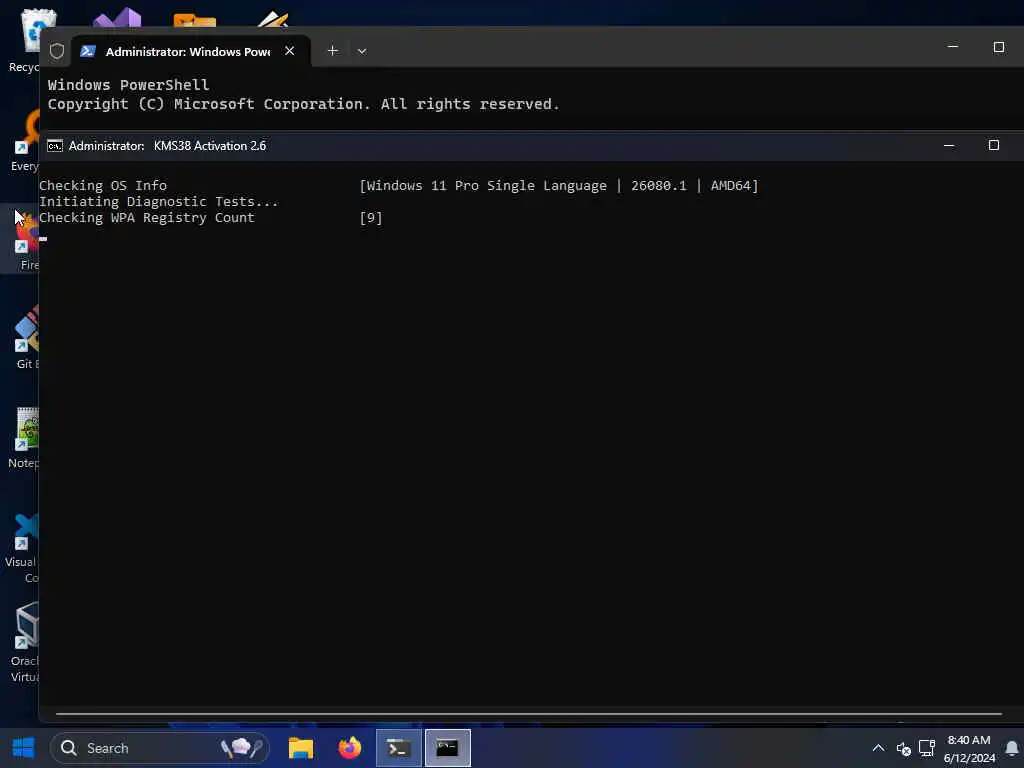The image size is (1024, 768).
Task: Open File Explorer from the taskbar
Action: pyautogui.click(x=301, y=748)
